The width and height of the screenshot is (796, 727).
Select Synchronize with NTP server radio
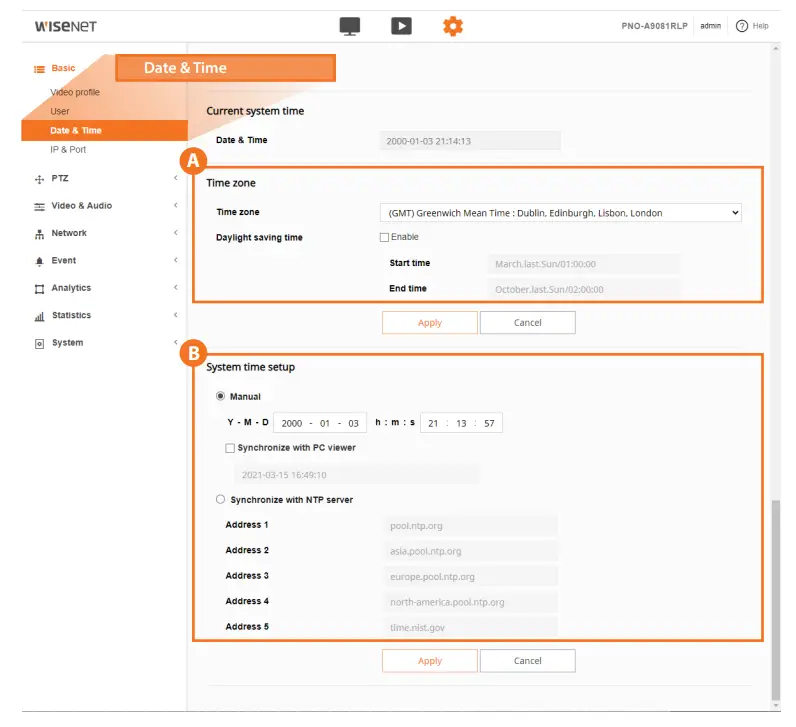[220, 500]
